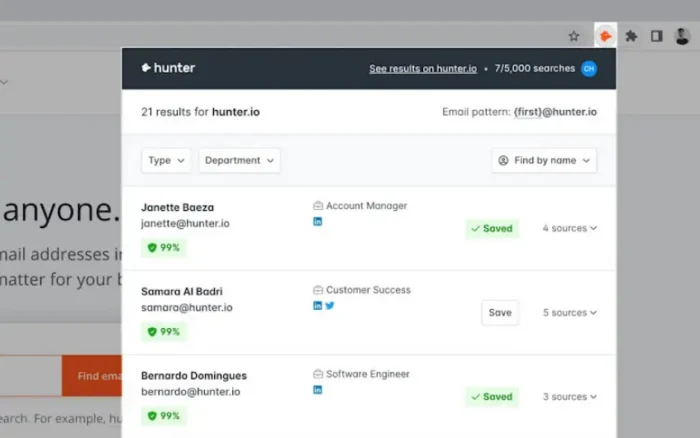Expand 5 sources for Samara Al Badri
The width and height of the screenshot is (700, 438).
click(570, 313)
